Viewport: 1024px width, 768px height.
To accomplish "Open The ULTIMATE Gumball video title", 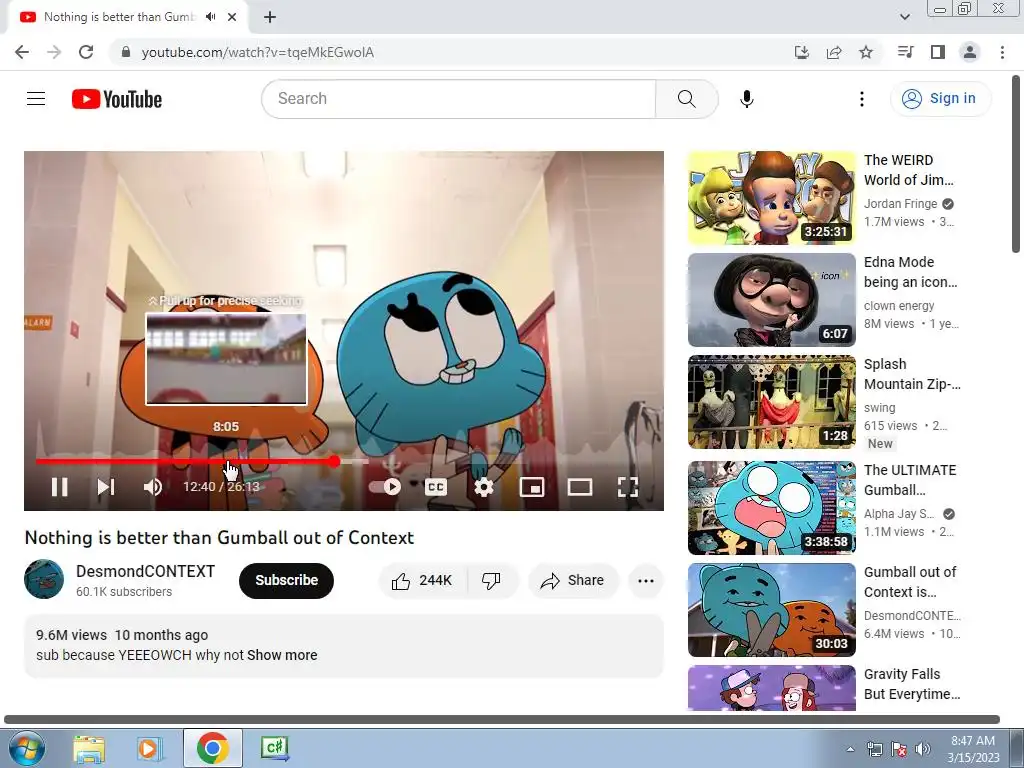I will [x=910, y=480].
